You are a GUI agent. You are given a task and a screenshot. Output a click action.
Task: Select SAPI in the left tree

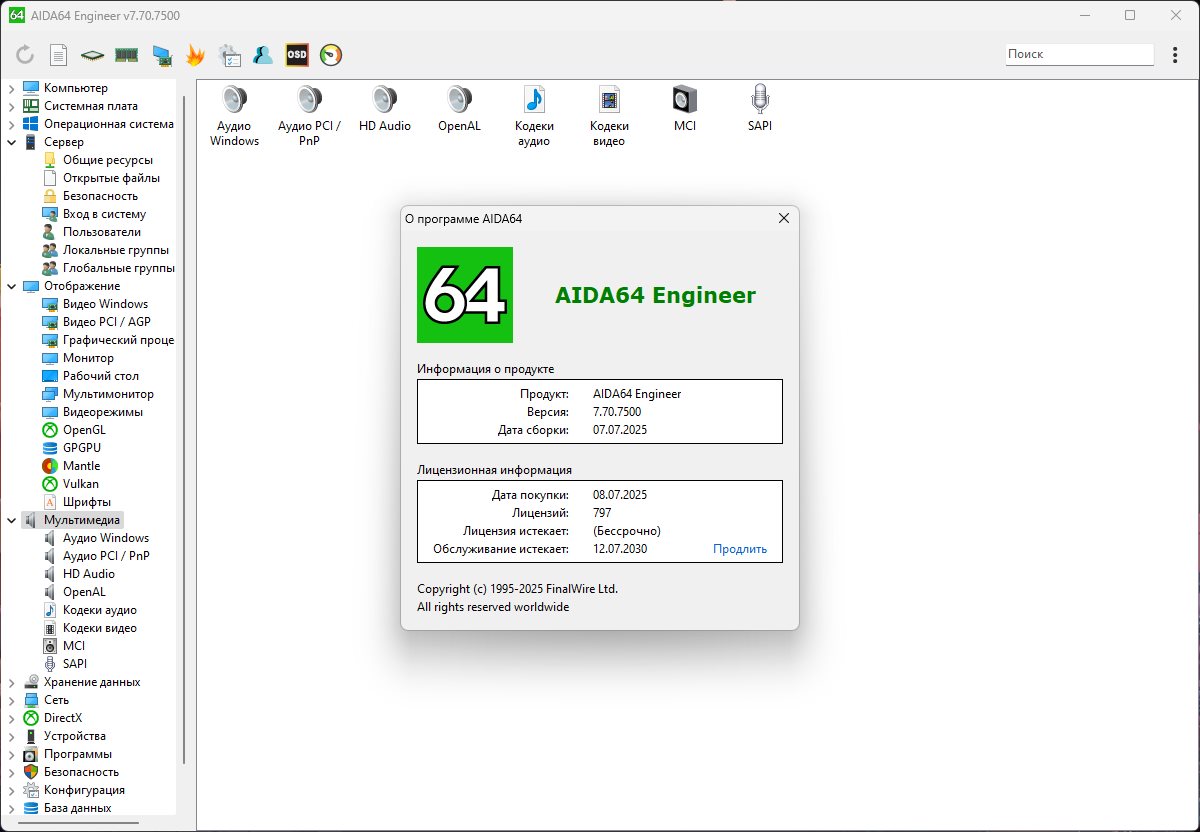(x=75, y=664)
